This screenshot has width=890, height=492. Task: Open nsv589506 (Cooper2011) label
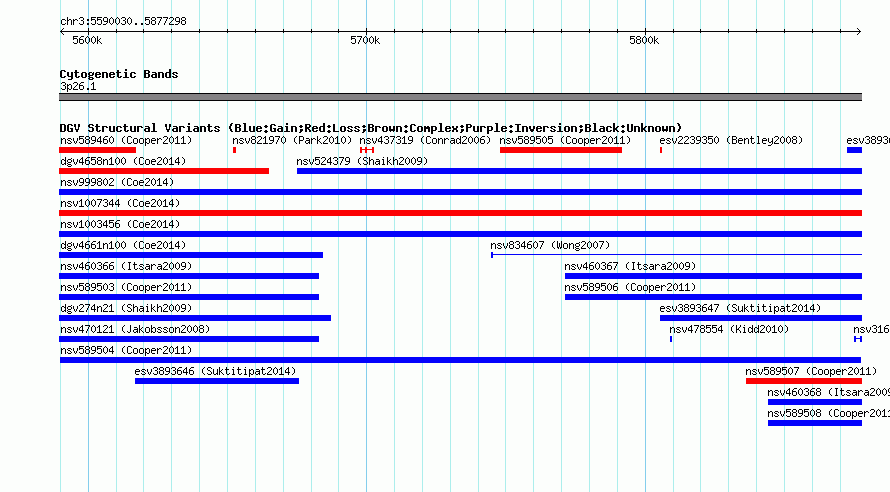(630, 287)
